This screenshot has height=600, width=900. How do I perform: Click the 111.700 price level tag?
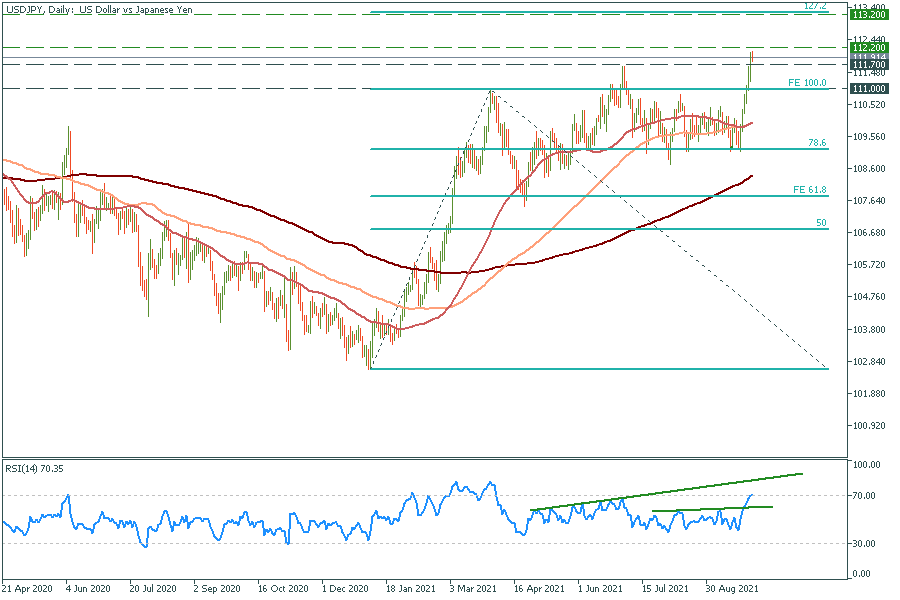tap(868, 65)
